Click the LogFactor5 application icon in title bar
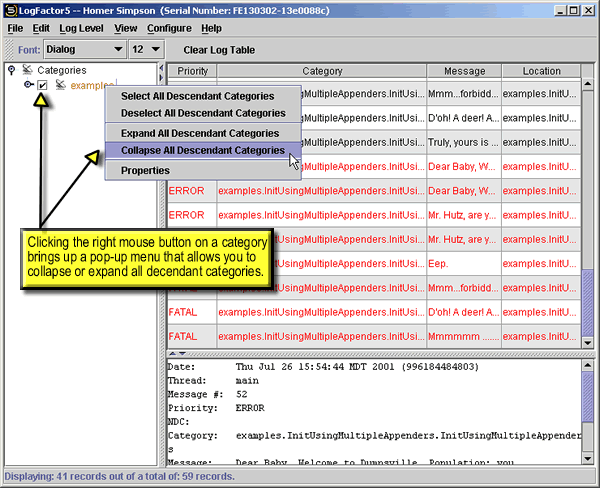This screenshot has height=488, width=600. 10,10
